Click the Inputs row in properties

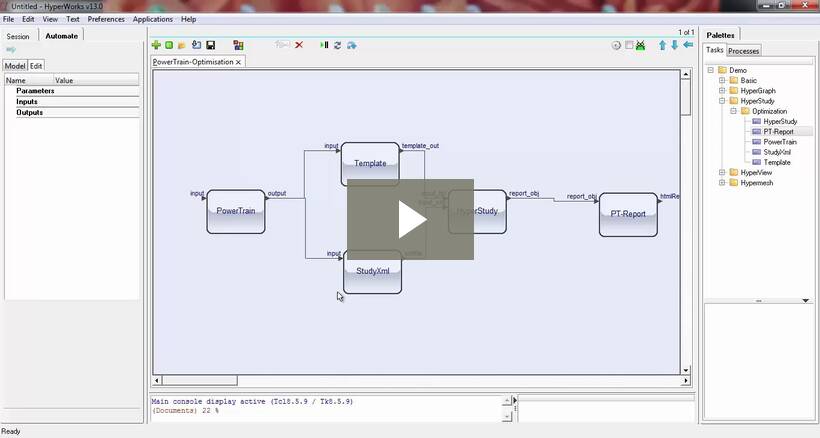point(72,102)
